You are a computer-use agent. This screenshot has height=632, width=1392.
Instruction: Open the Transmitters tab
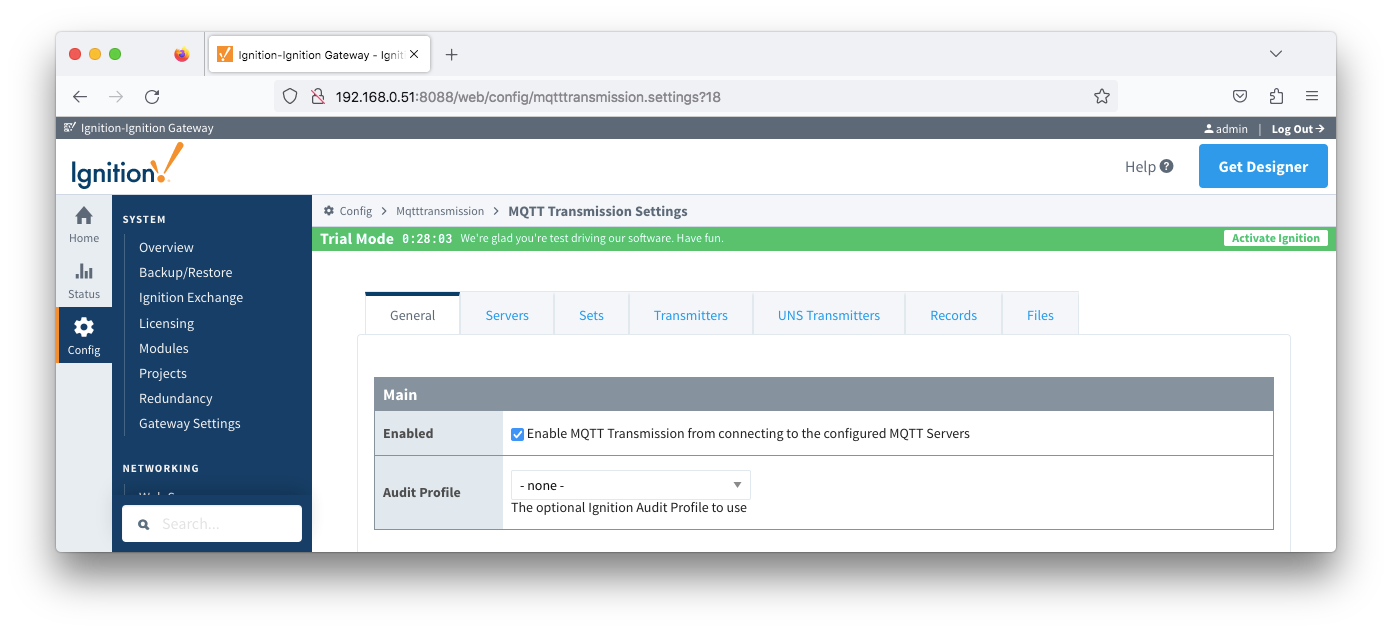click(691, 315)
